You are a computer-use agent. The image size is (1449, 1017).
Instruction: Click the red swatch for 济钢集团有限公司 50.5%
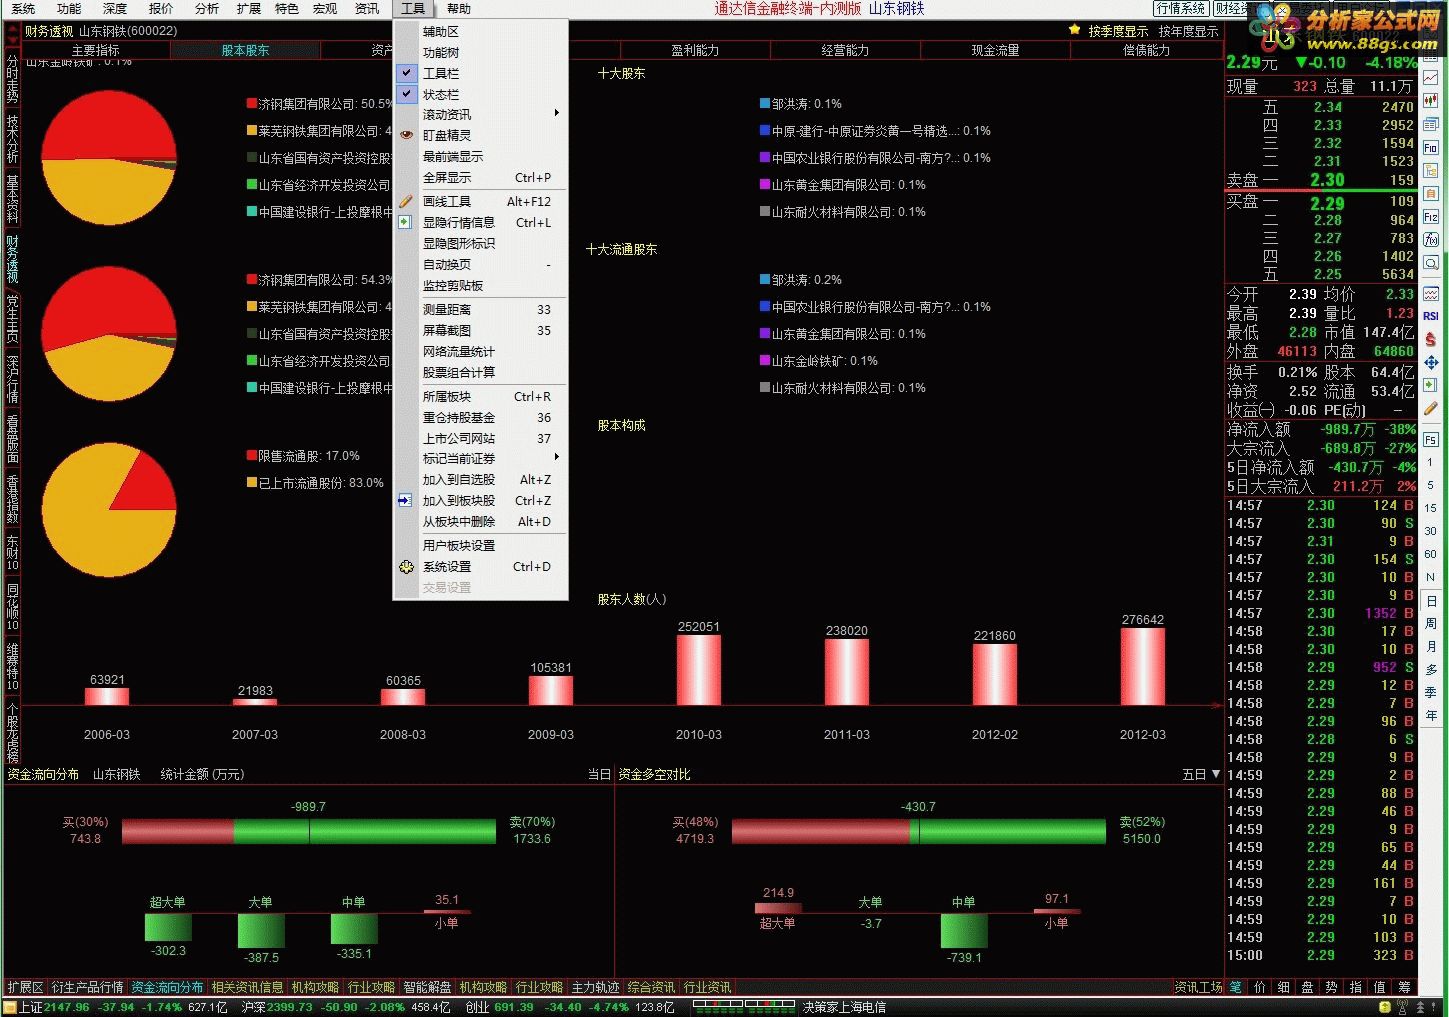[252, 103]
